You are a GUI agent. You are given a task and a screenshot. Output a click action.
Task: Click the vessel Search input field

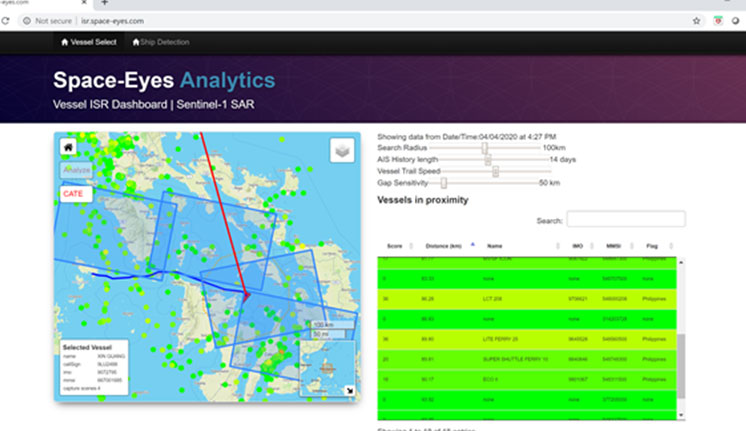point(626,219)
